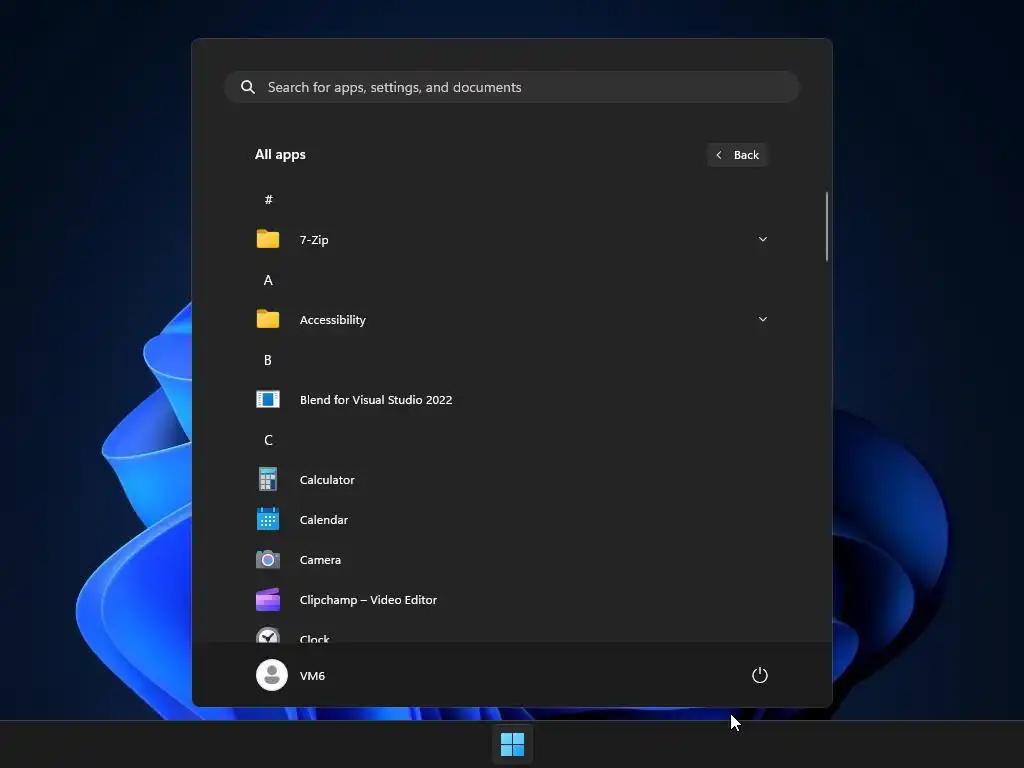Select the '#' letter header
This screenshot has height=768, width=1024.
268,199
